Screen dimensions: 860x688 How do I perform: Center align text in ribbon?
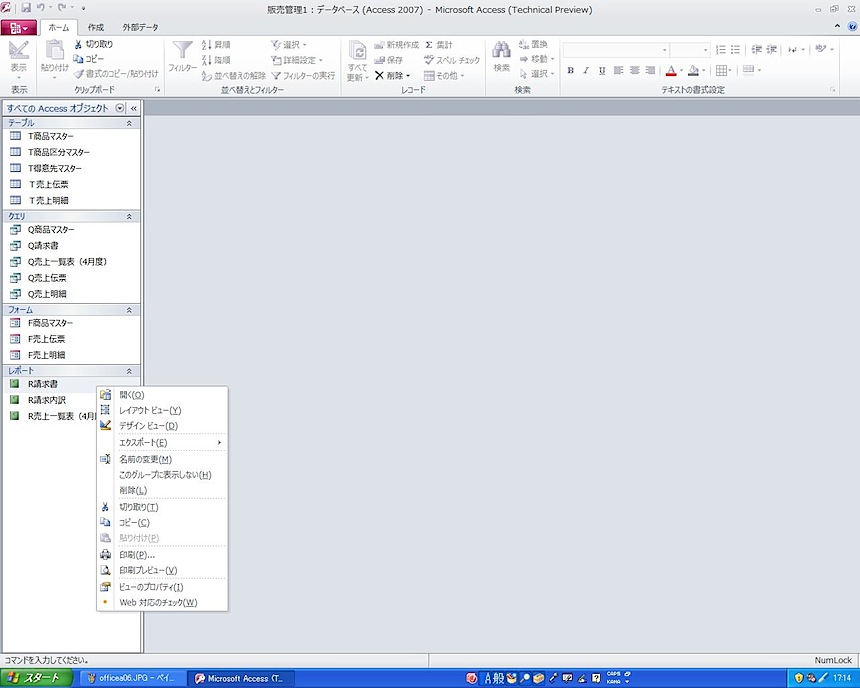pyautogui.click(x=635, y=70)
